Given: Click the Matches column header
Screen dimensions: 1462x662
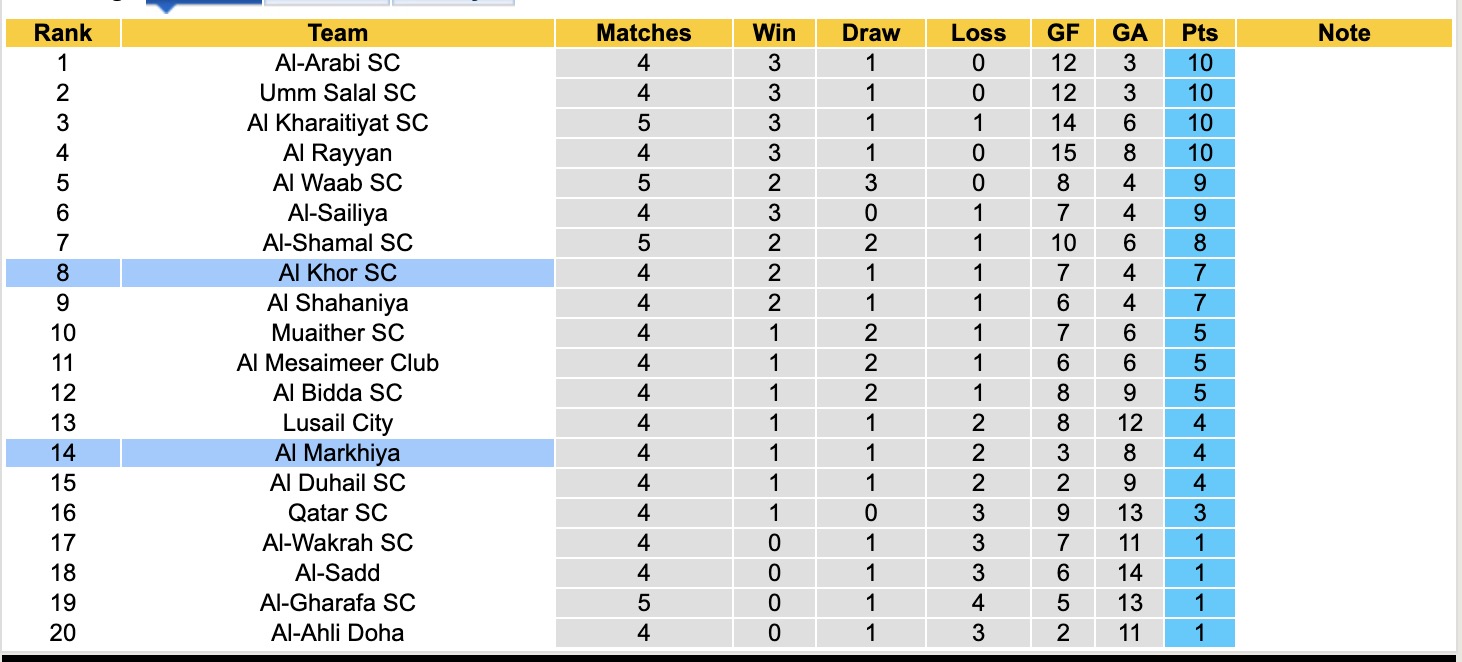Looking at the screenshot, I should coord(643,33).
